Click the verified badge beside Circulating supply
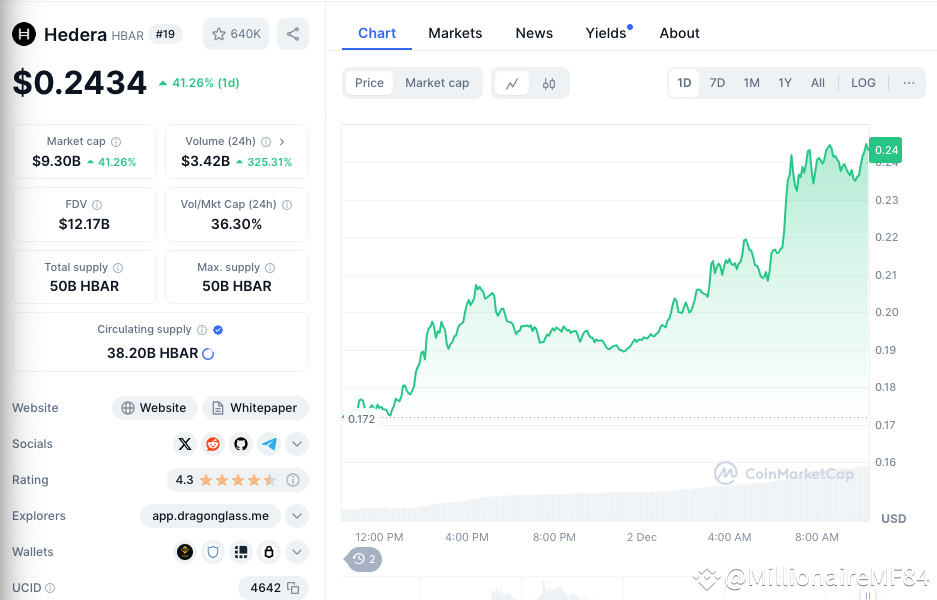The image size is (937, 600). point(218,330)
